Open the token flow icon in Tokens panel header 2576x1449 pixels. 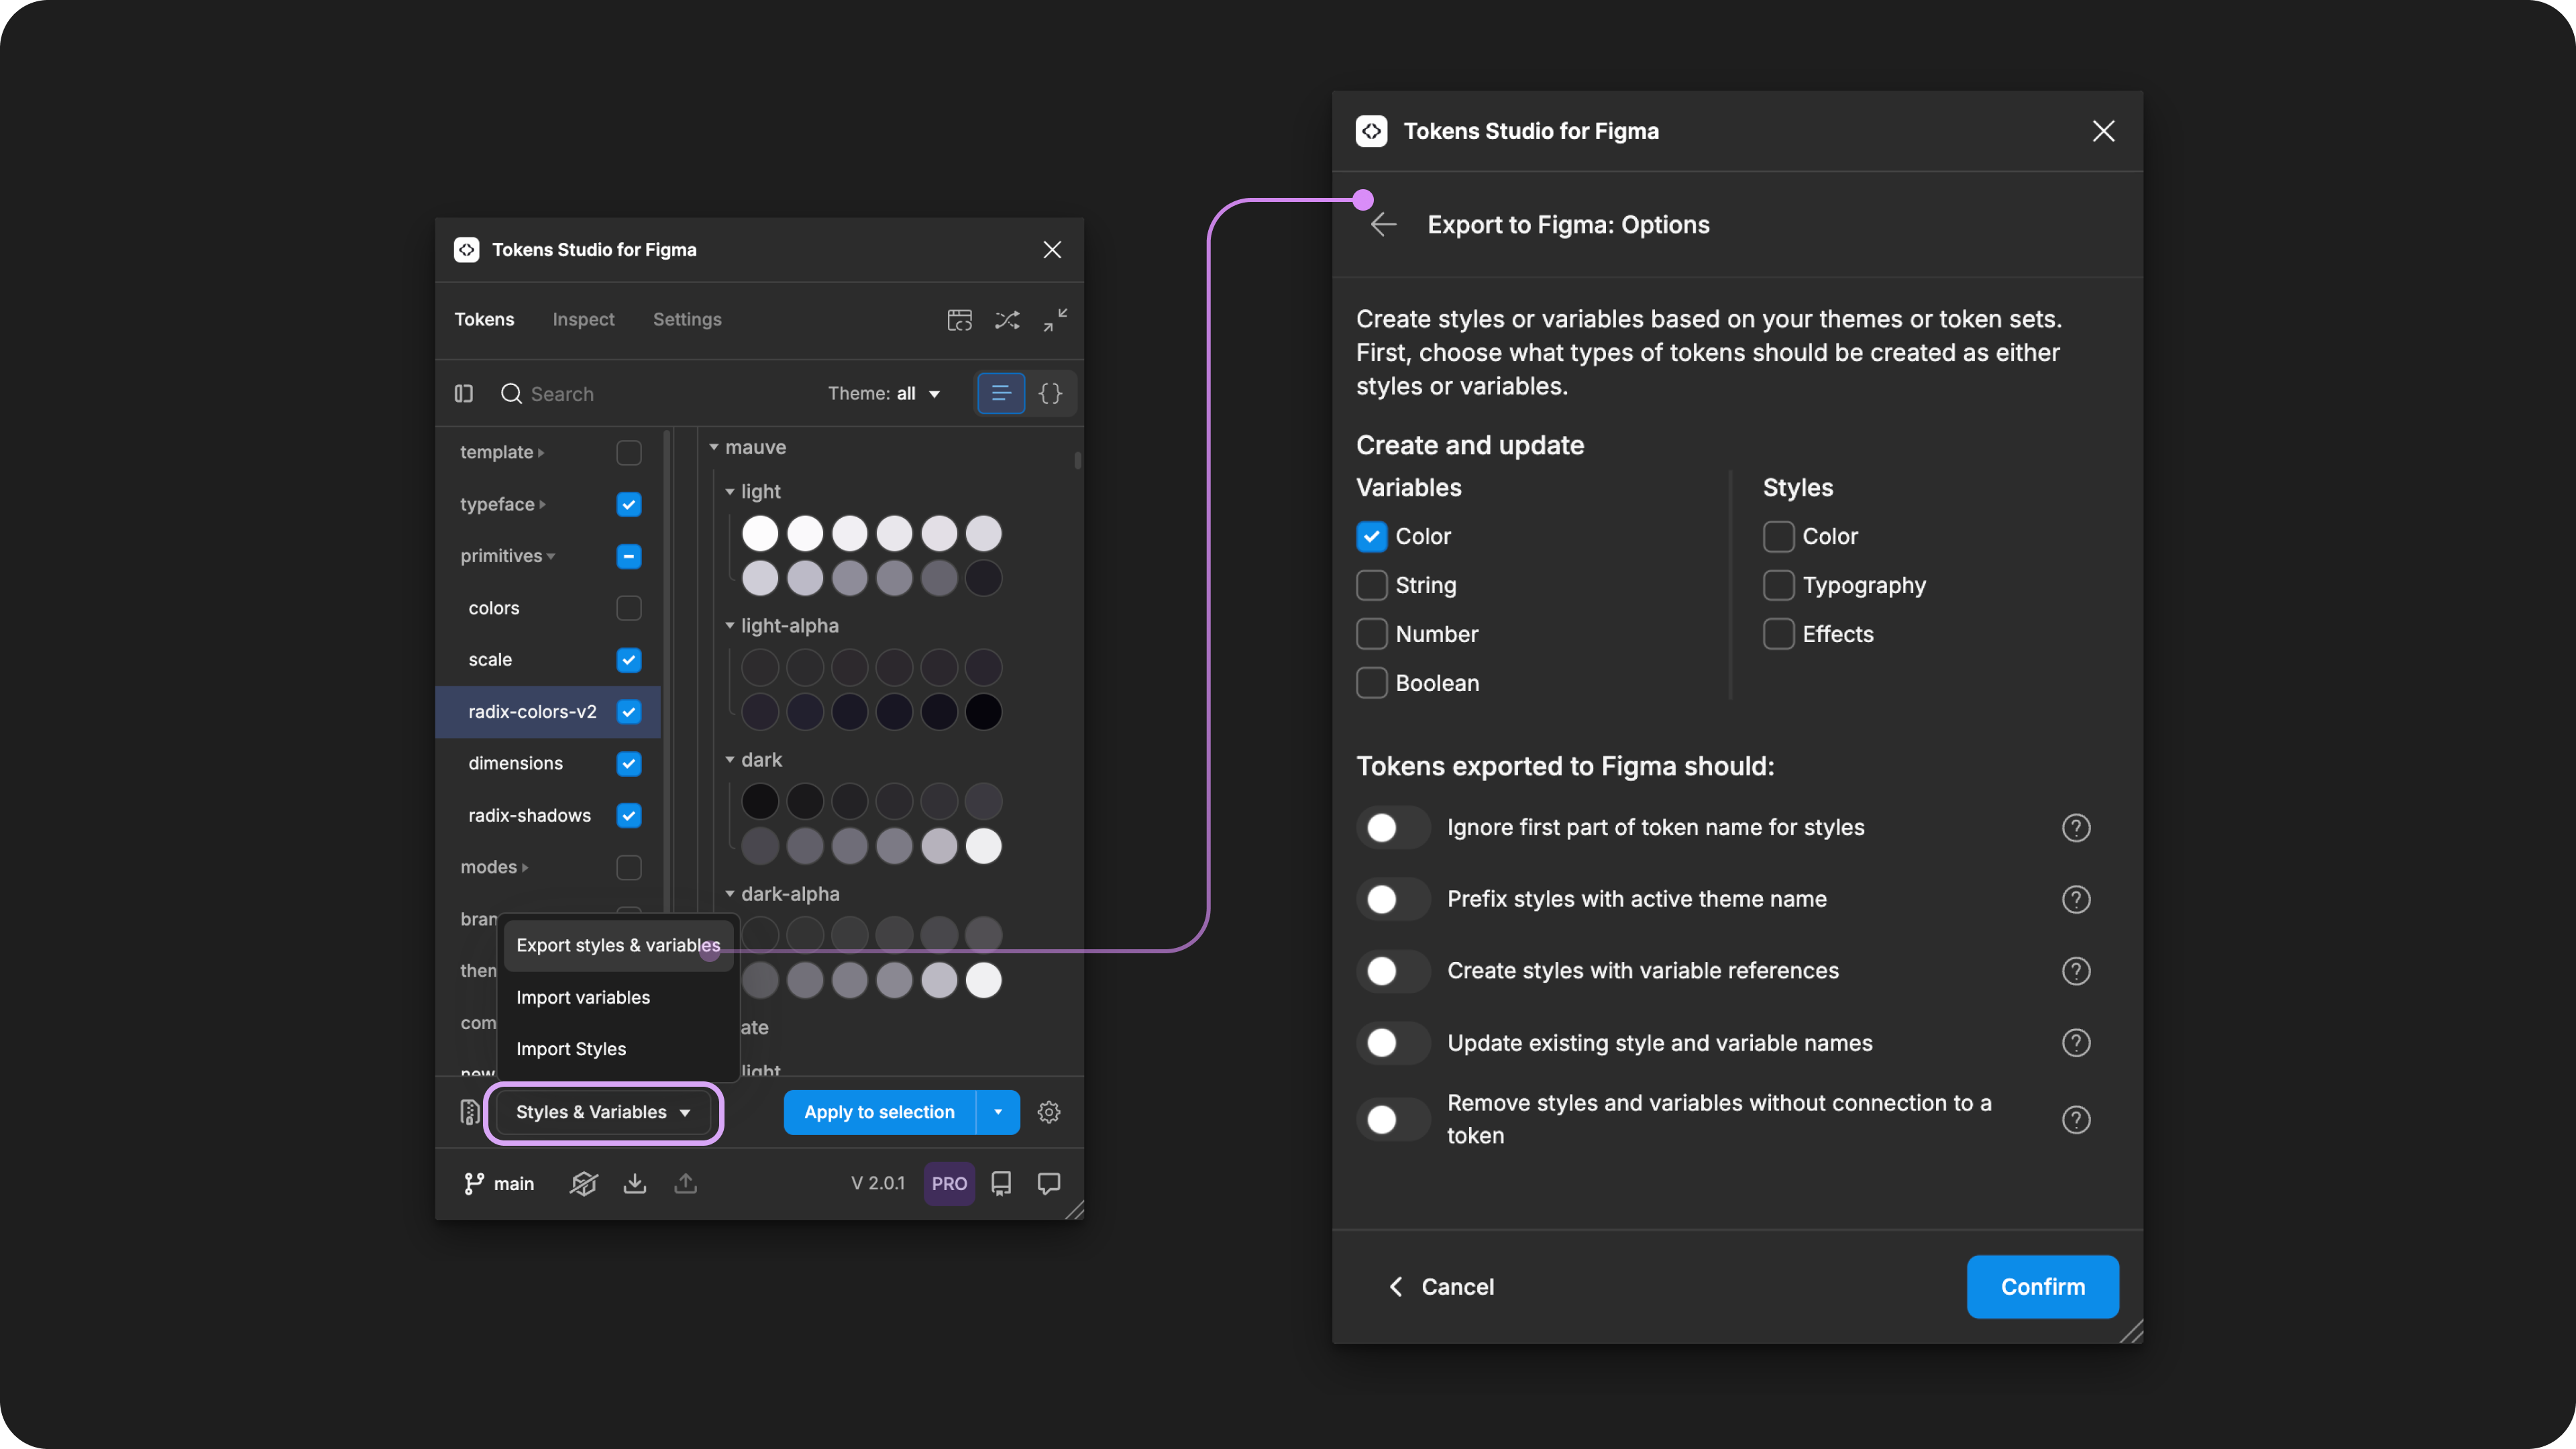pos(959,320)
